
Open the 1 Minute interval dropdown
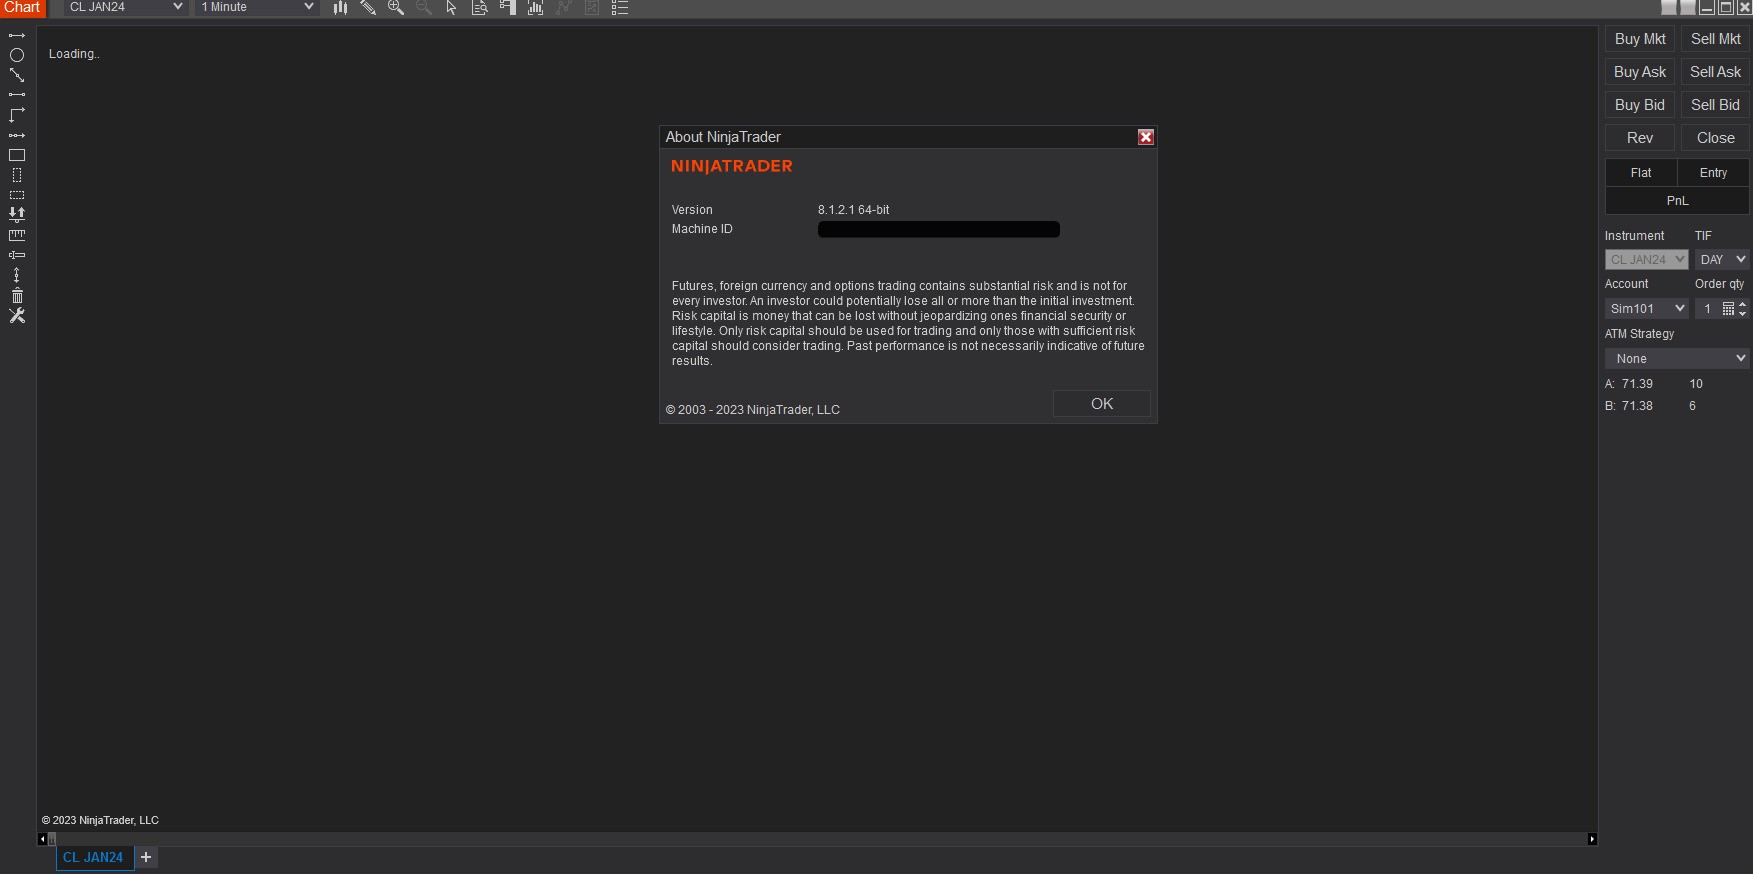tap(257, 7)
